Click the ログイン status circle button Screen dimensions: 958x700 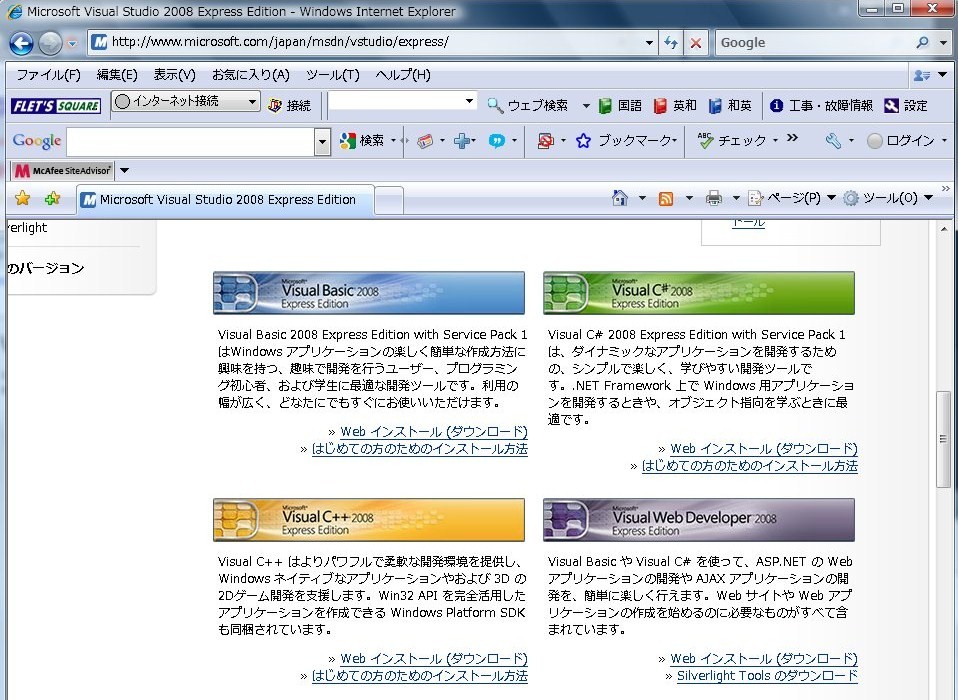875,141
